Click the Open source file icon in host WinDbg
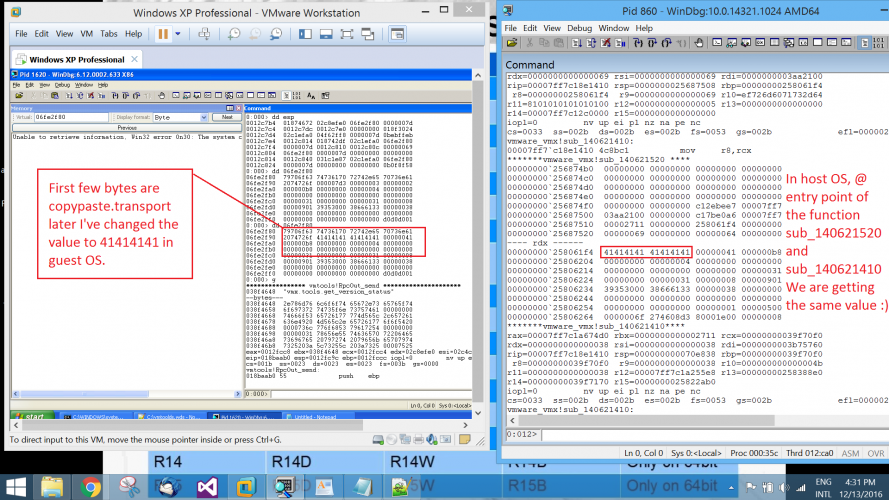 point(511,44)
